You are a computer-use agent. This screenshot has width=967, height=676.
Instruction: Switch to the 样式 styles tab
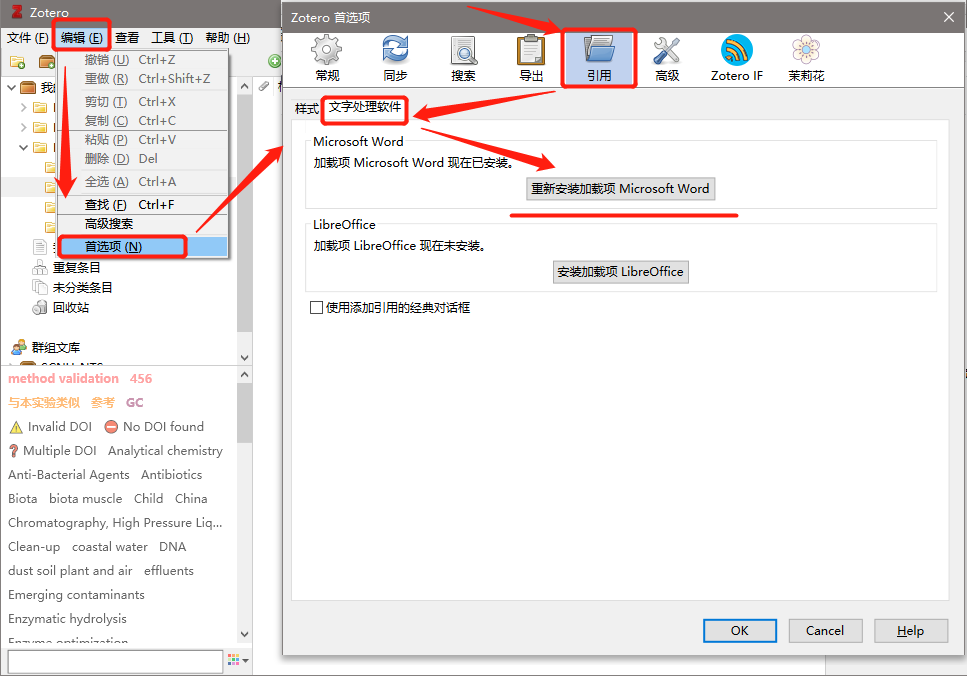[307, 109]
